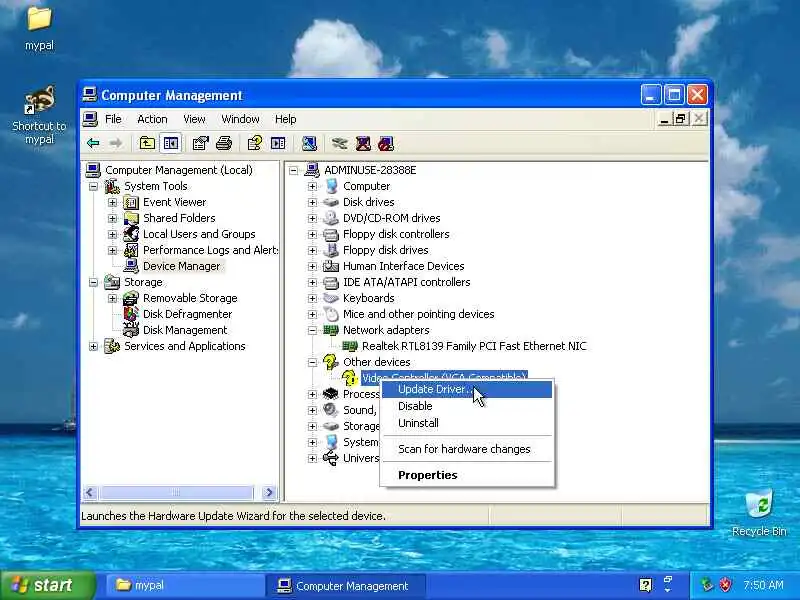
Task: Choose Scan for hardware changes menu entry
Action: [x=466, y=449]
